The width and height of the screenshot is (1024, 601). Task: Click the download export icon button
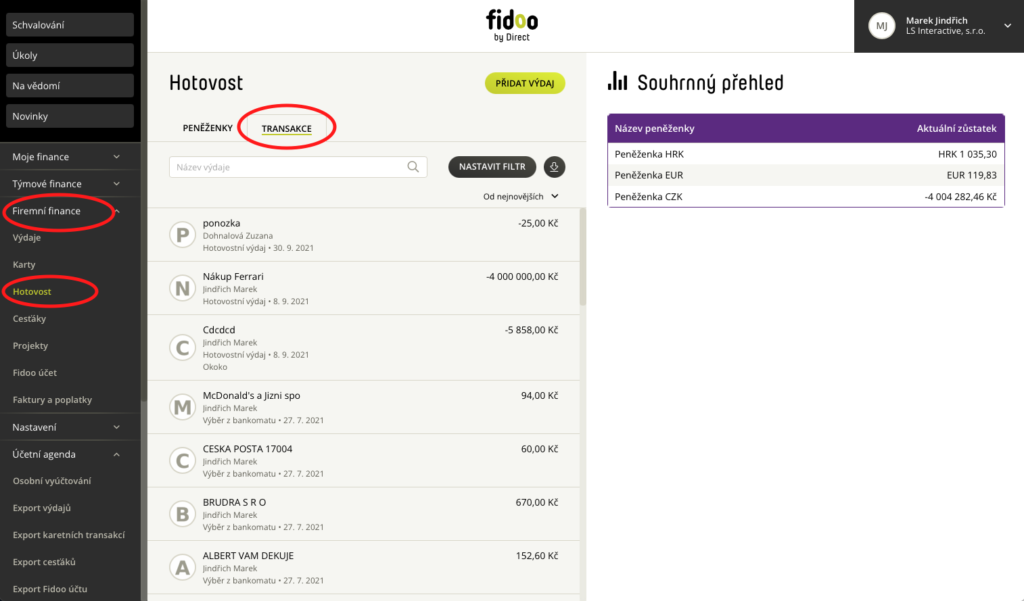(554, 167)
